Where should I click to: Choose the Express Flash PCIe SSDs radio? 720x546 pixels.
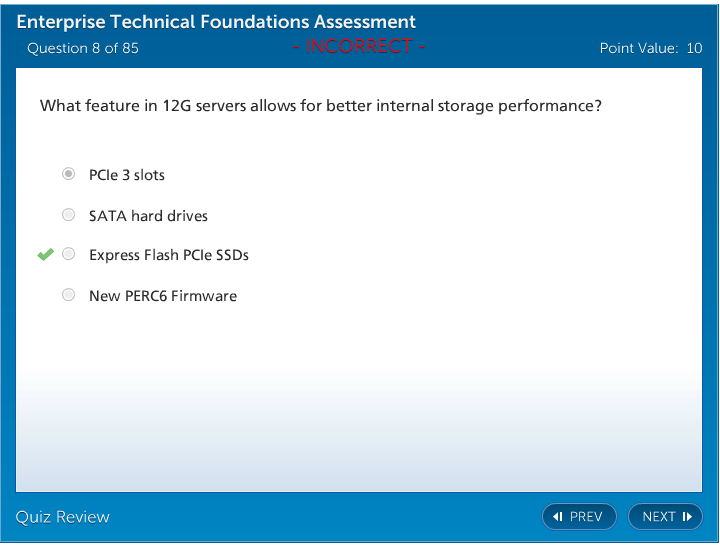coord(68,255)
